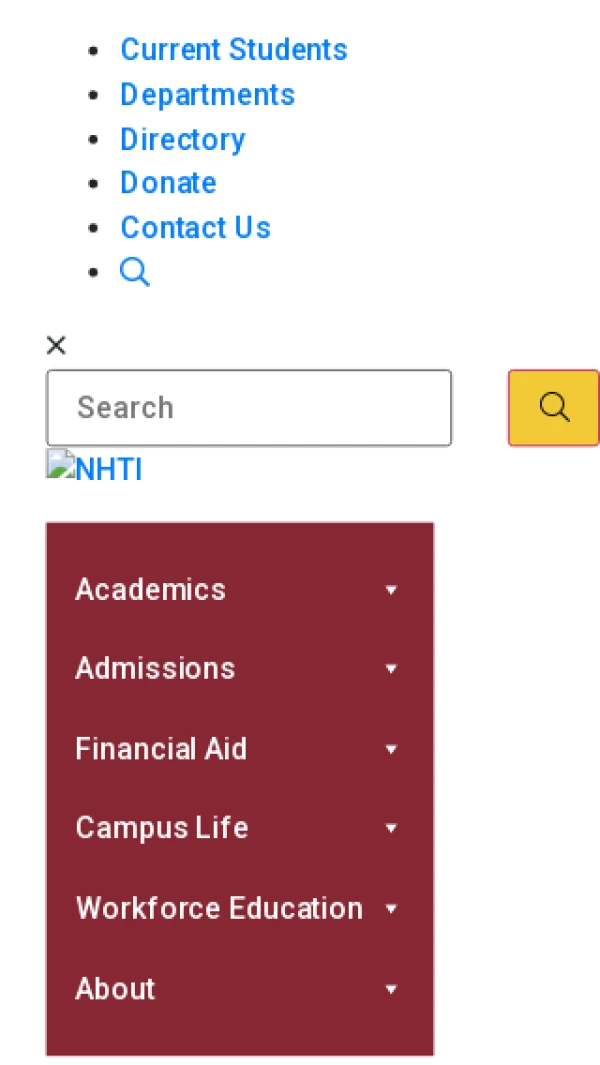The width and height of the screenshot is (600, 1065).
Task: Open the Current Students link
Action: 234,50
